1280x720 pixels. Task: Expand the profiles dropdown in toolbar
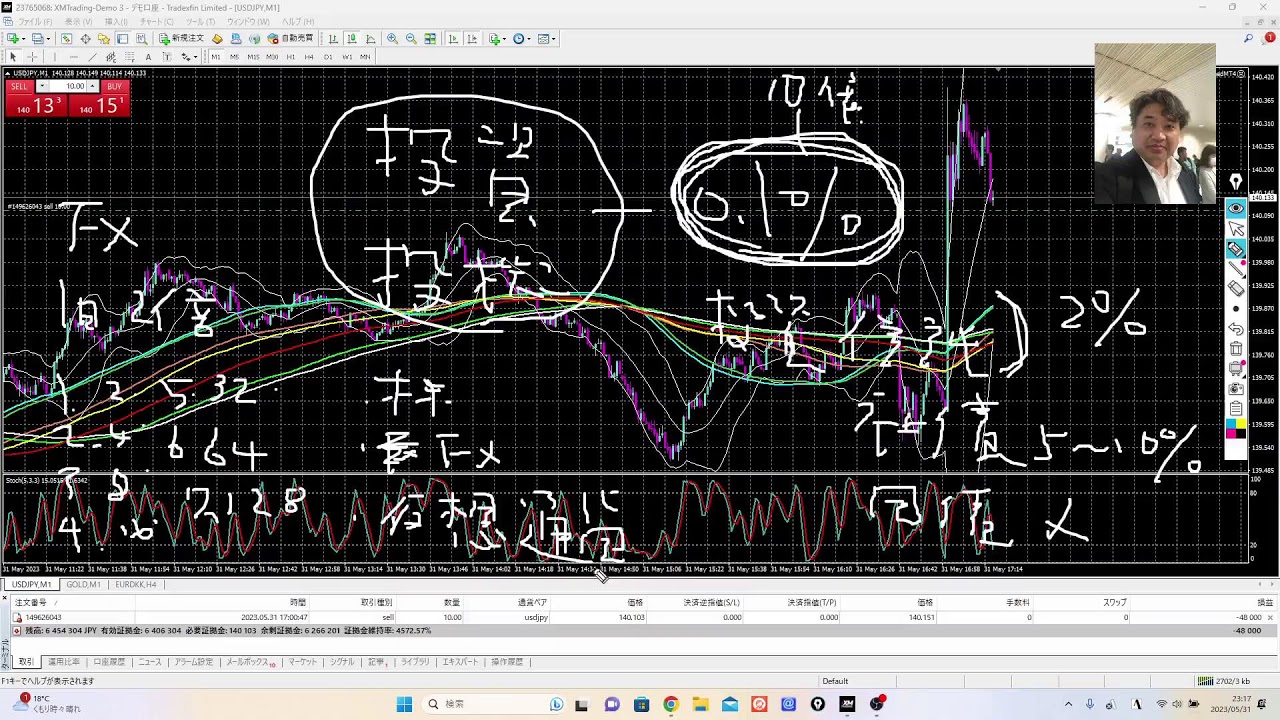(47, 39)
